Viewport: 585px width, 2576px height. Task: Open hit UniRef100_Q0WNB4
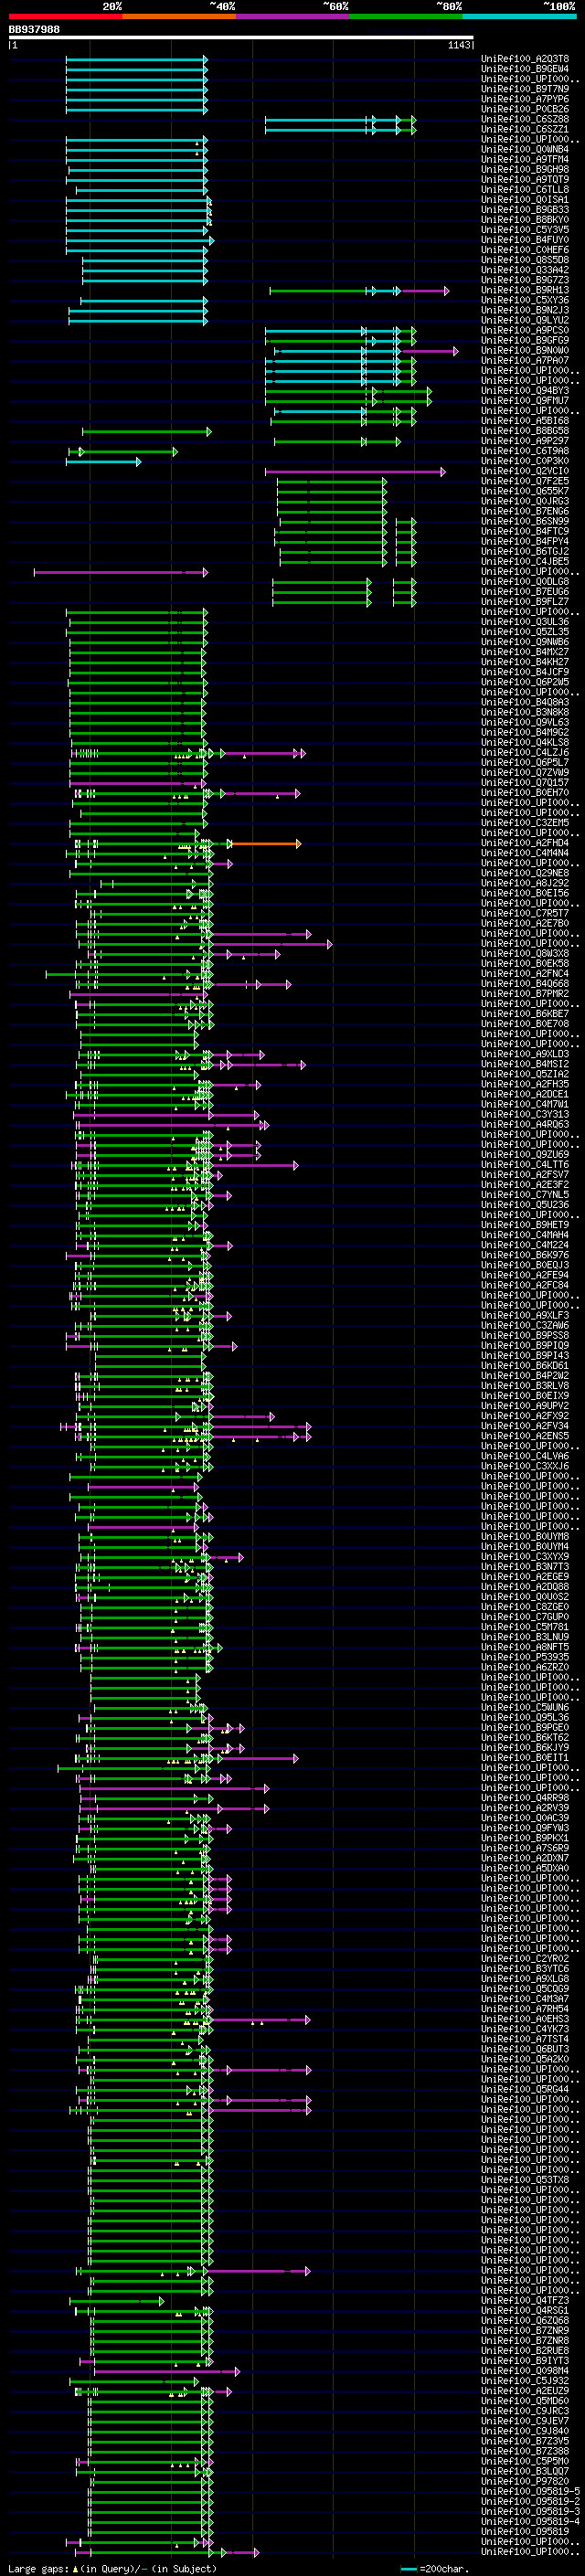(525, 149)
